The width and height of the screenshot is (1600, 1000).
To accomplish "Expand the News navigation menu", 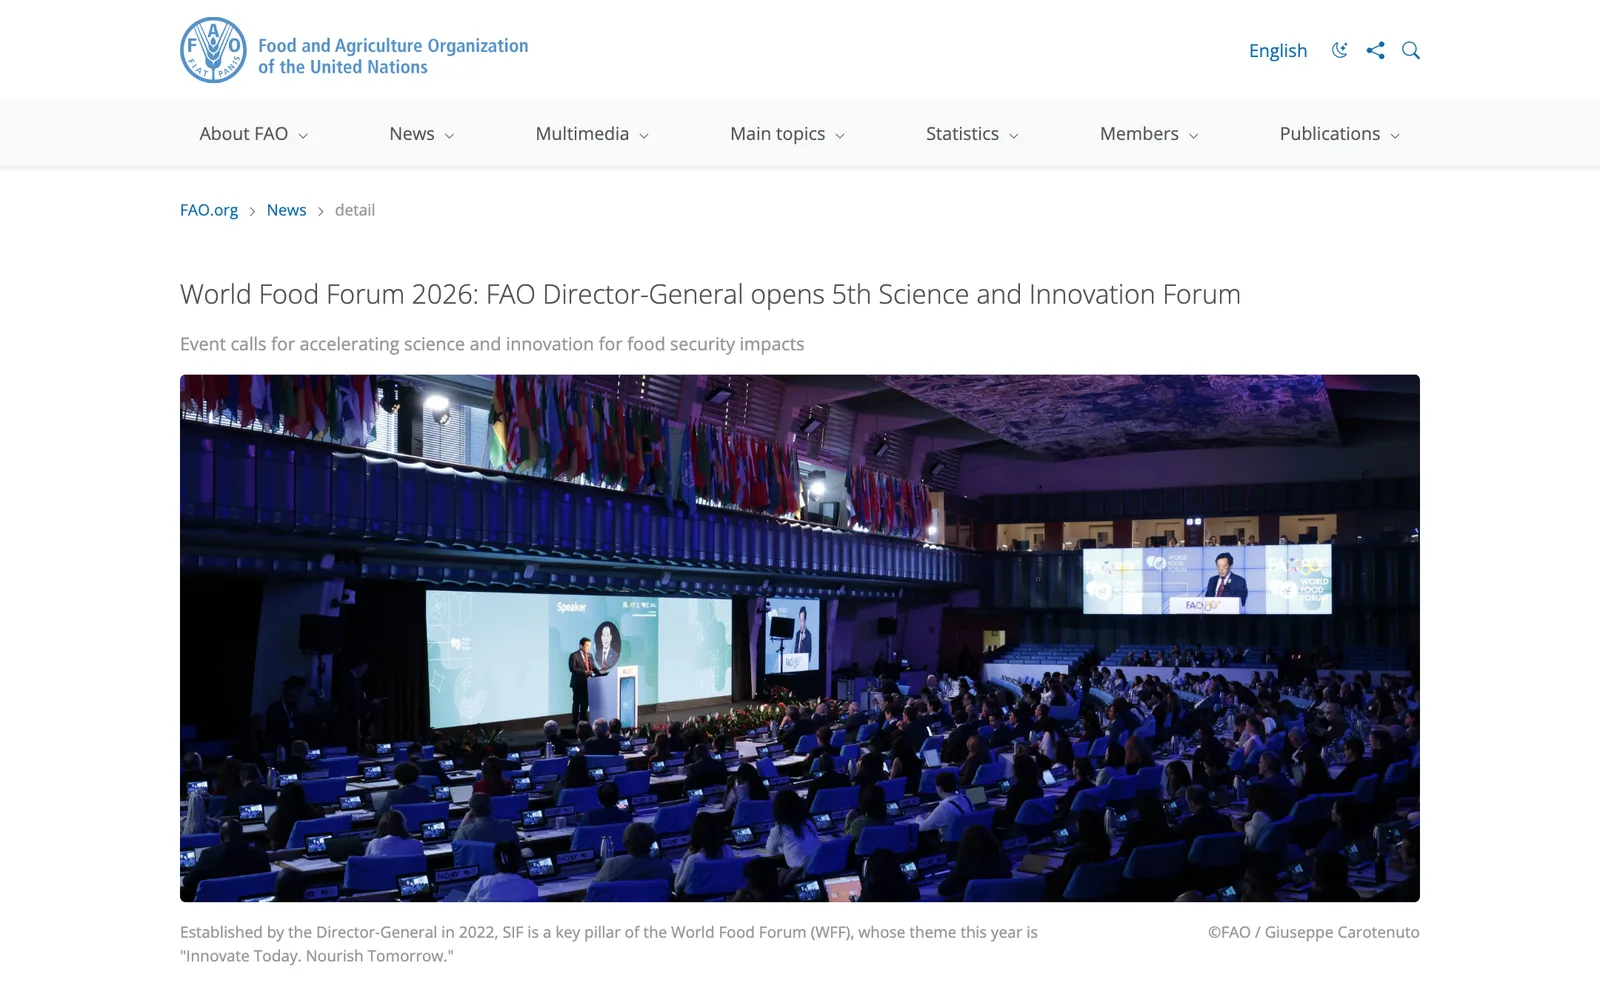I will tap(421, 134).
